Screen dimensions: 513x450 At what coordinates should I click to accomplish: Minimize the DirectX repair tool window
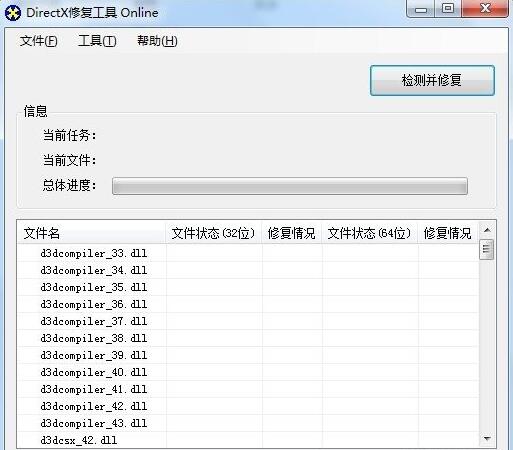(421, 9)
